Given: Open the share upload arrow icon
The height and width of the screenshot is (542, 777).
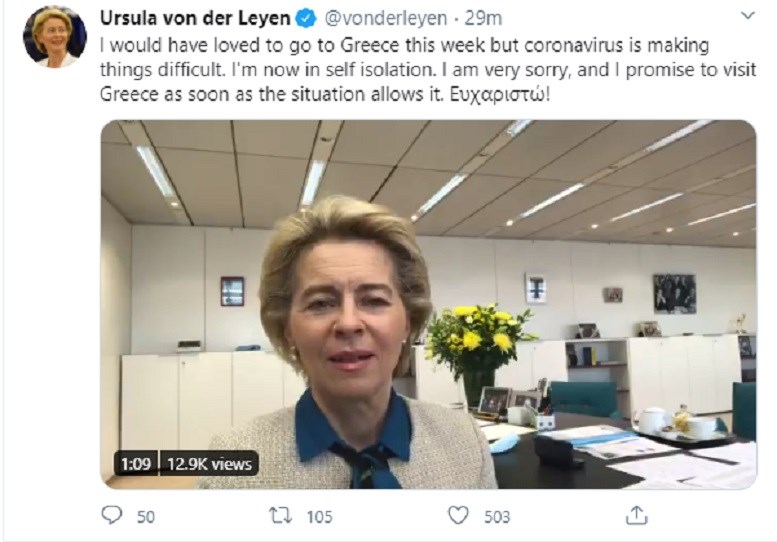Looking at the screenshot, I should 637,515.
